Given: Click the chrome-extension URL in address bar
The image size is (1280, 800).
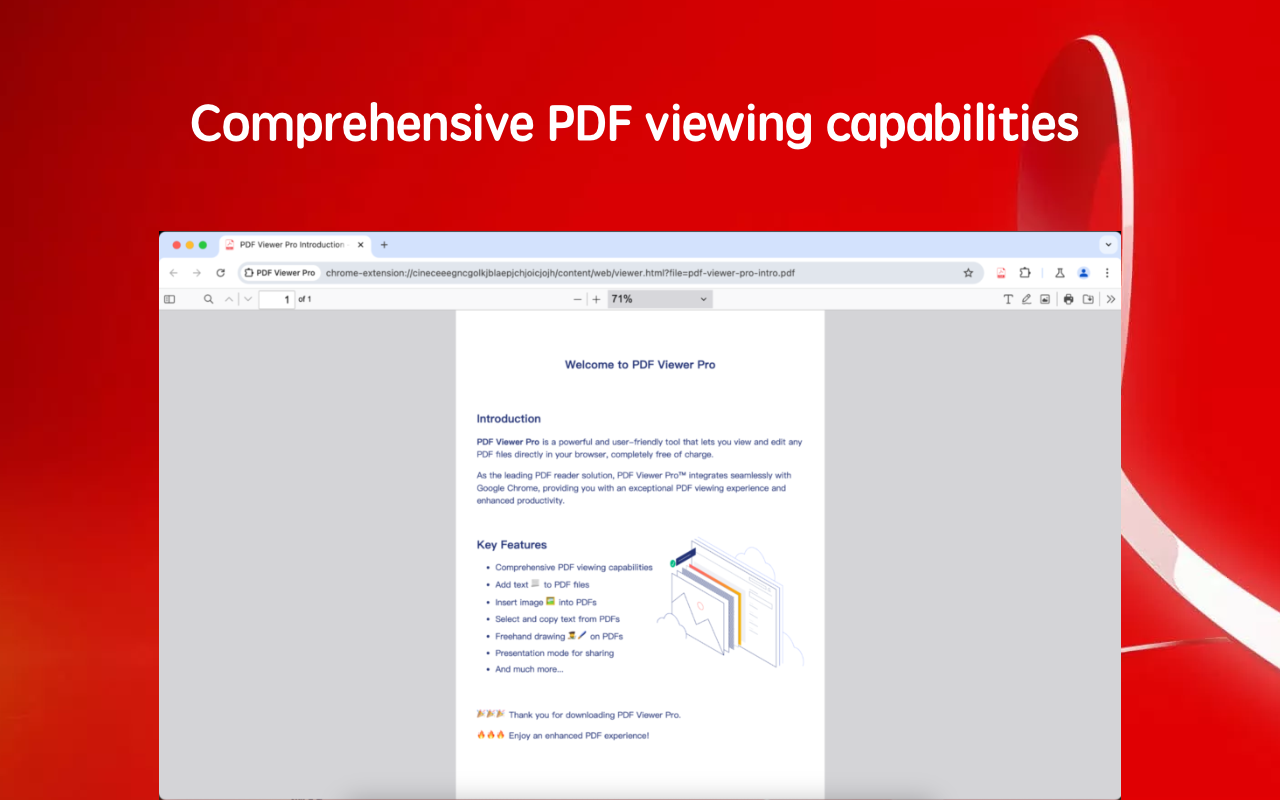Looking at the screenshot, I should click(x=560, y=272).
